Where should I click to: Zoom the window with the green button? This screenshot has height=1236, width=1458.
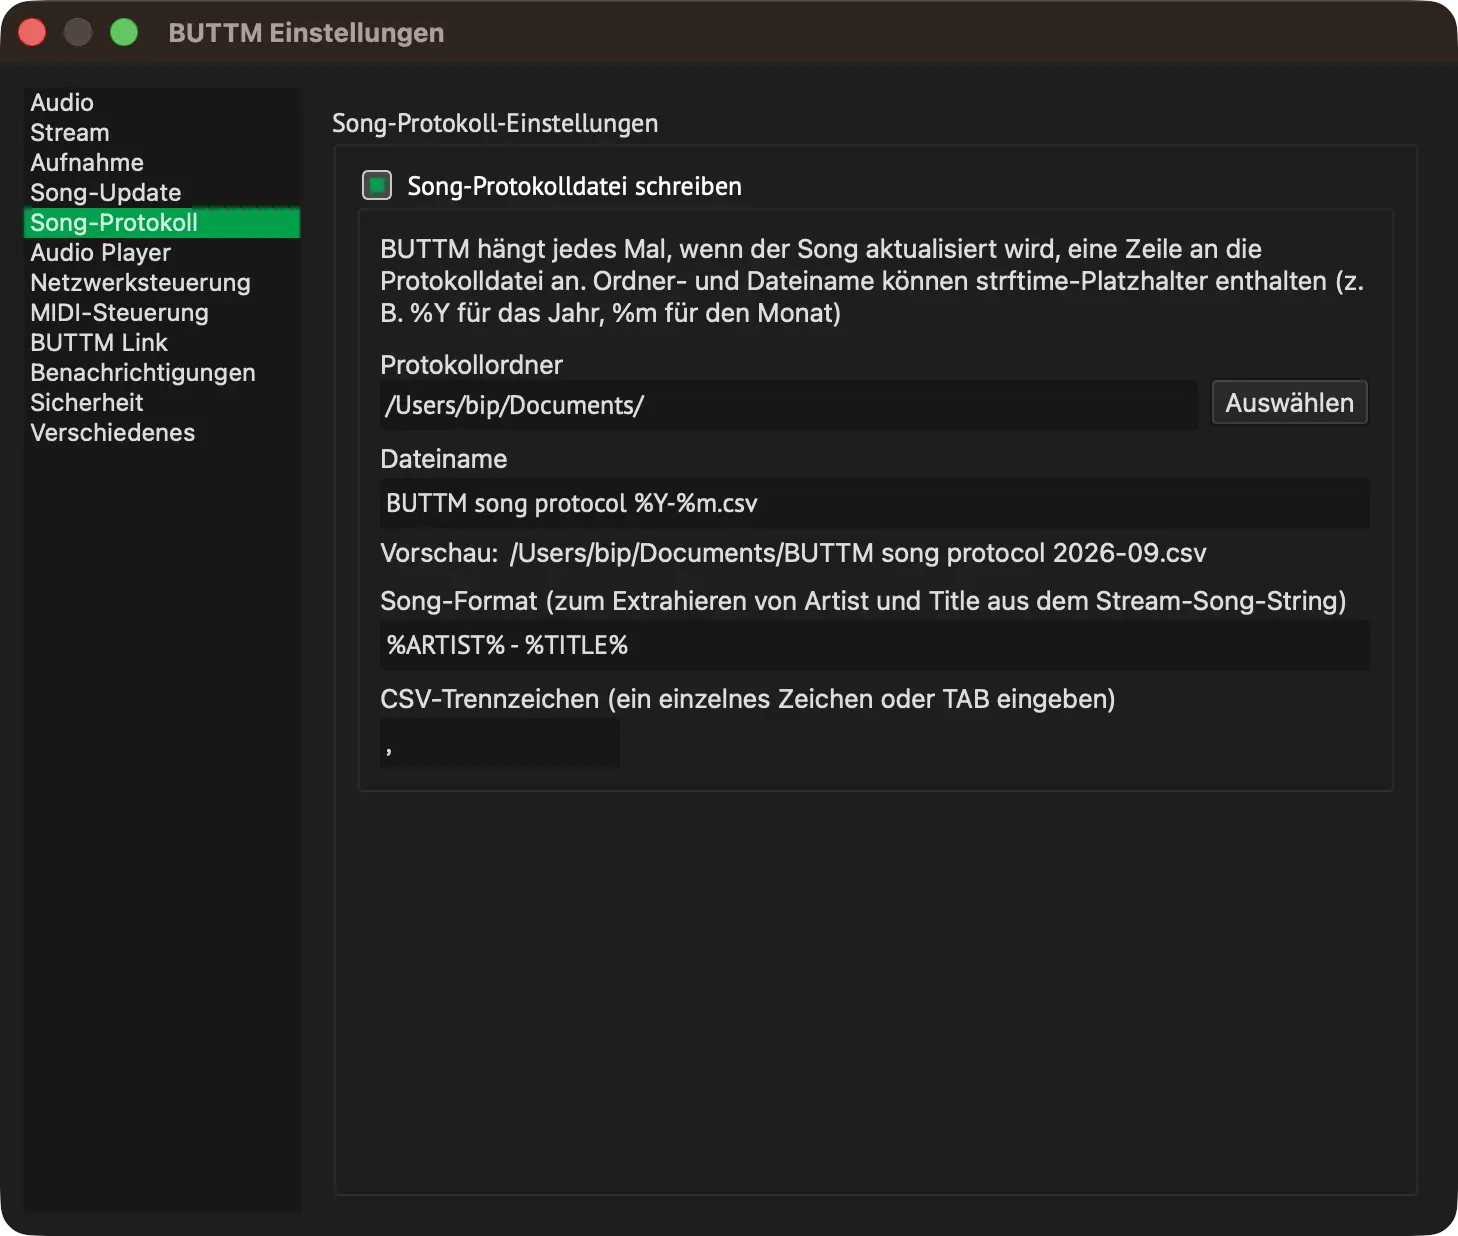(x=124, y=33)
